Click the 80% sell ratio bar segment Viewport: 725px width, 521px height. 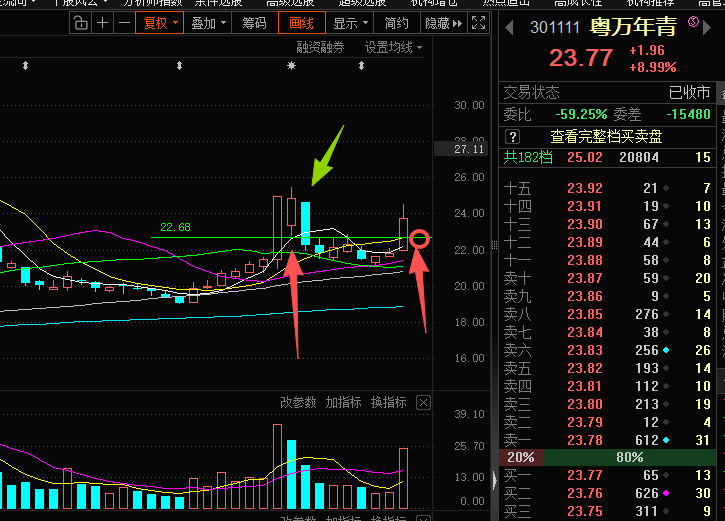point(629,457)
